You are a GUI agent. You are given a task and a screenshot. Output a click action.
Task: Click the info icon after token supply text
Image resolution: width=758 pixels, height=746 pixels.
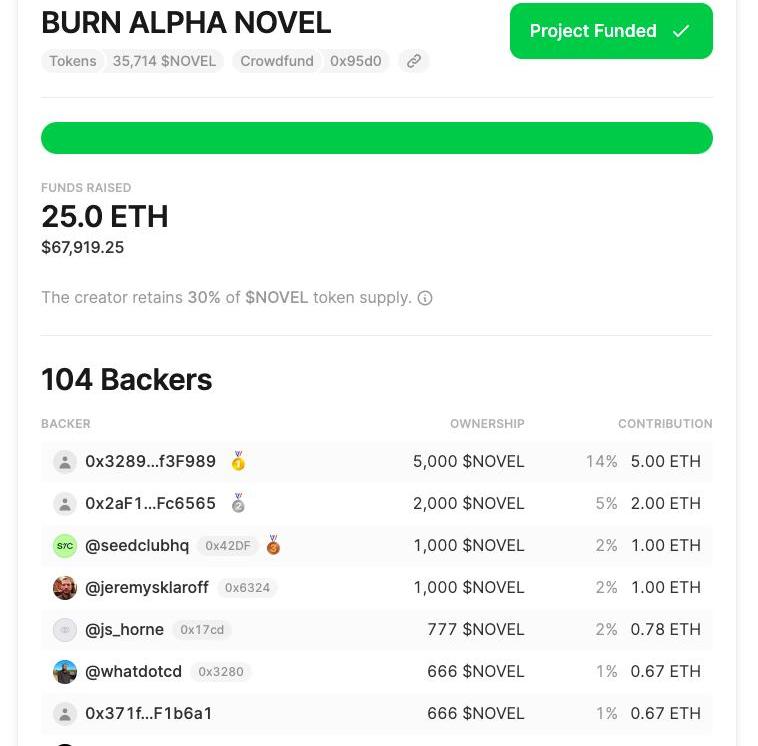(425, 298)
